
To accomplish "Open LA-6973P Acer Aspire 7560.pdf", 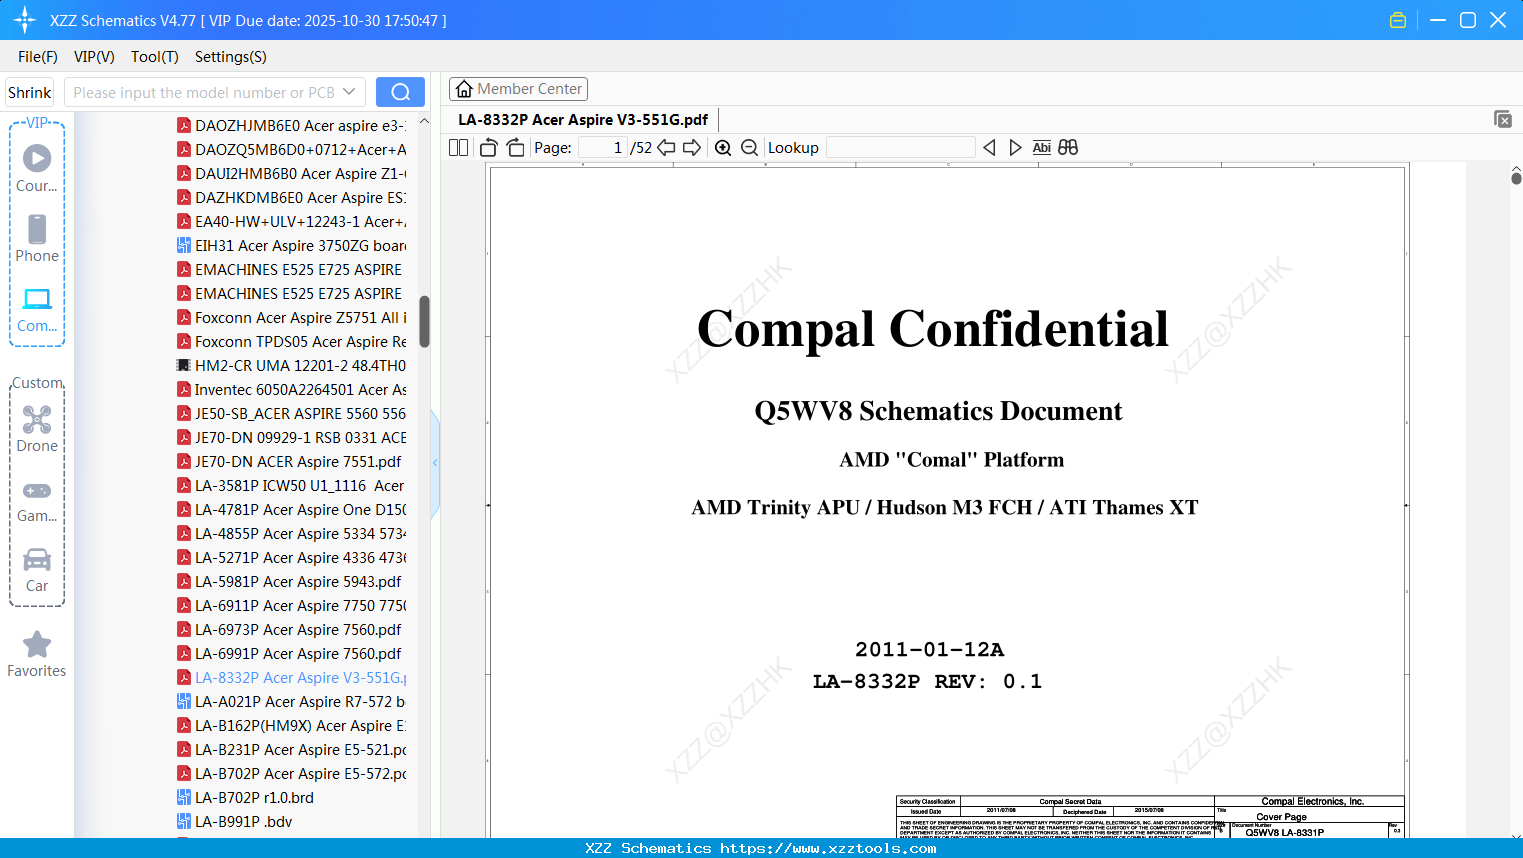I will pyautogui.click(x=289, y=630).
